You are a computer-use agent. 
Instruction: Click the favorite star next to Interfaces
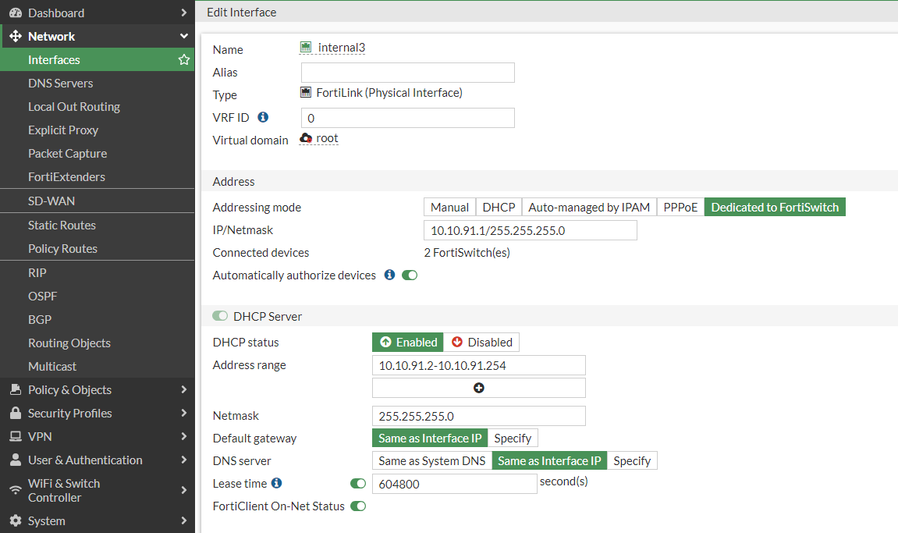pos(184,60)
